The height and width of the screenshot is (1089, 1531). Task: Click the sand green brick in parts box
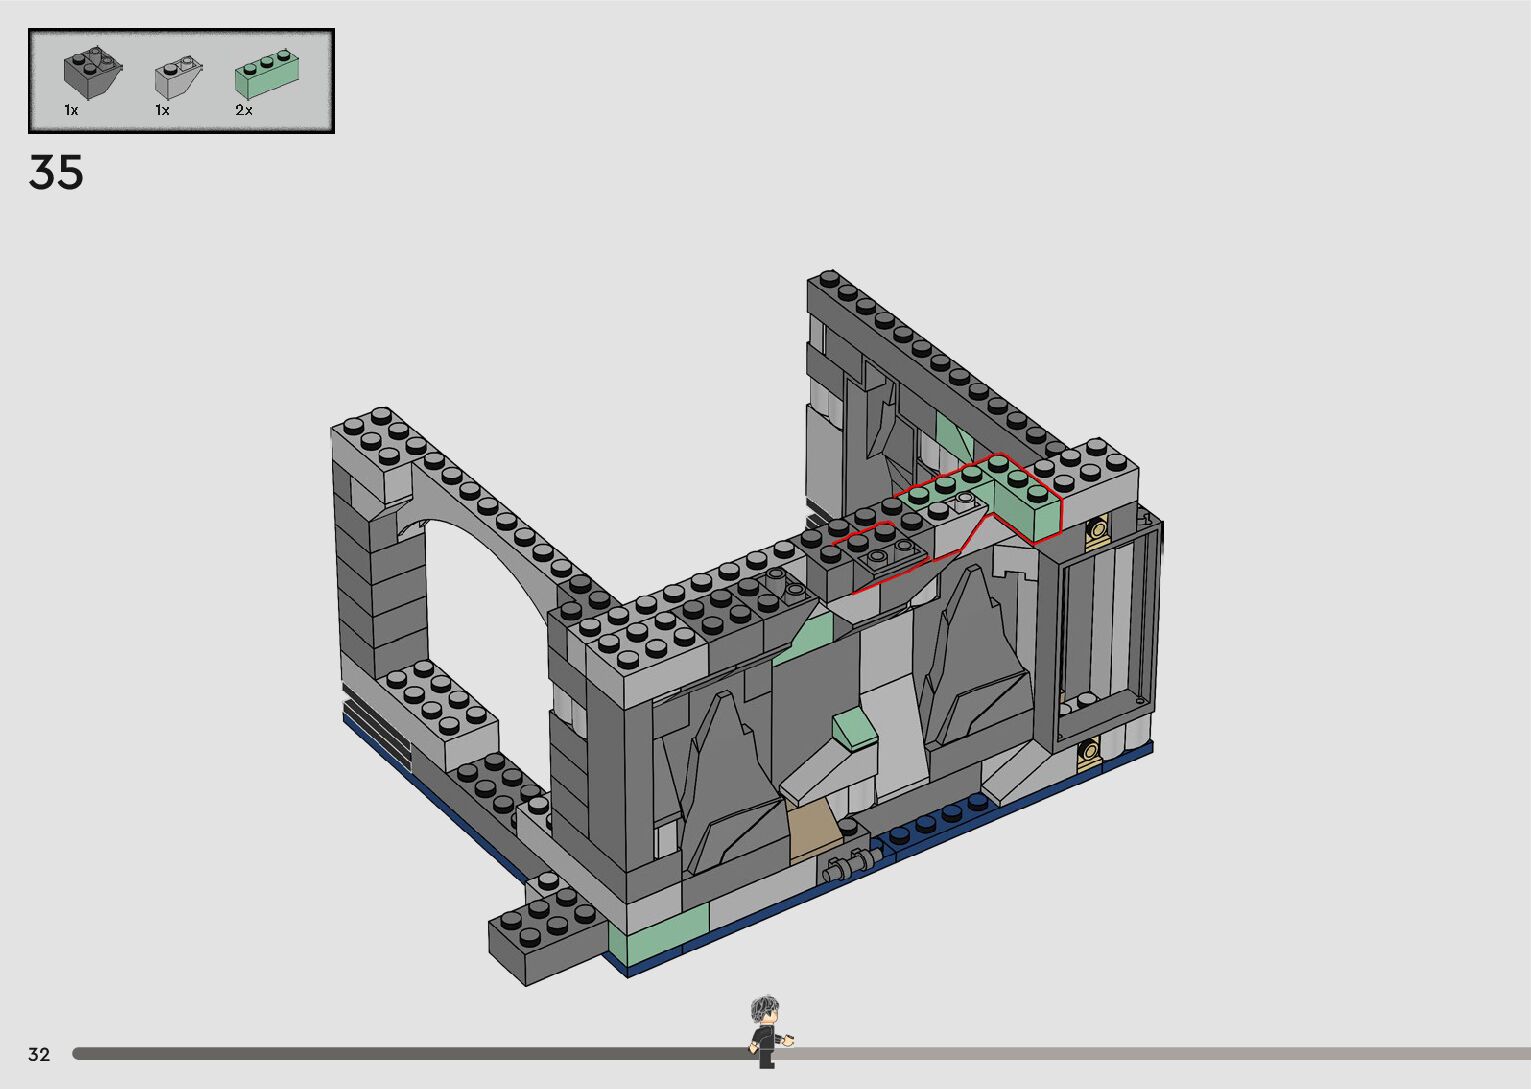pyautogui.click(x=267, y=74)
